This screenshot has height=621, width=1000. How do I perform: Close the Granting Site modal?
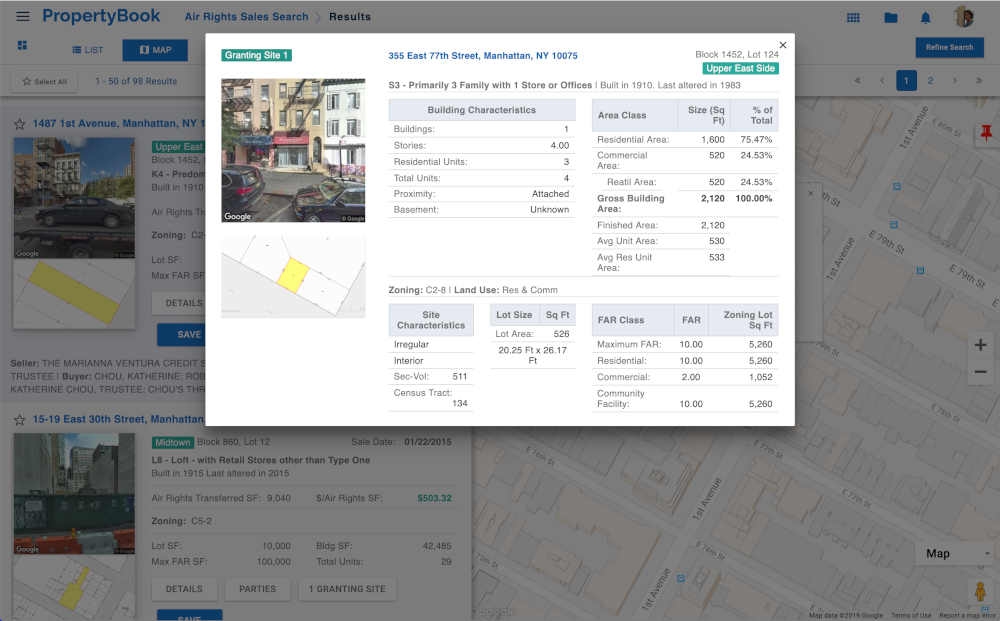(783, 45)
